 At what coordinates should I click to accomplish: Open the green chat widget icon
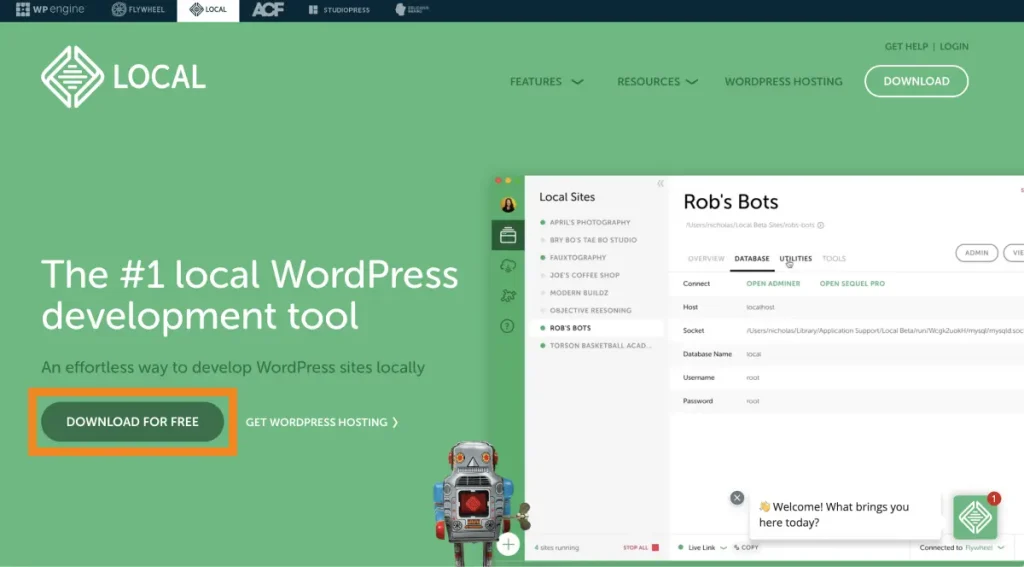click(974, 517)
